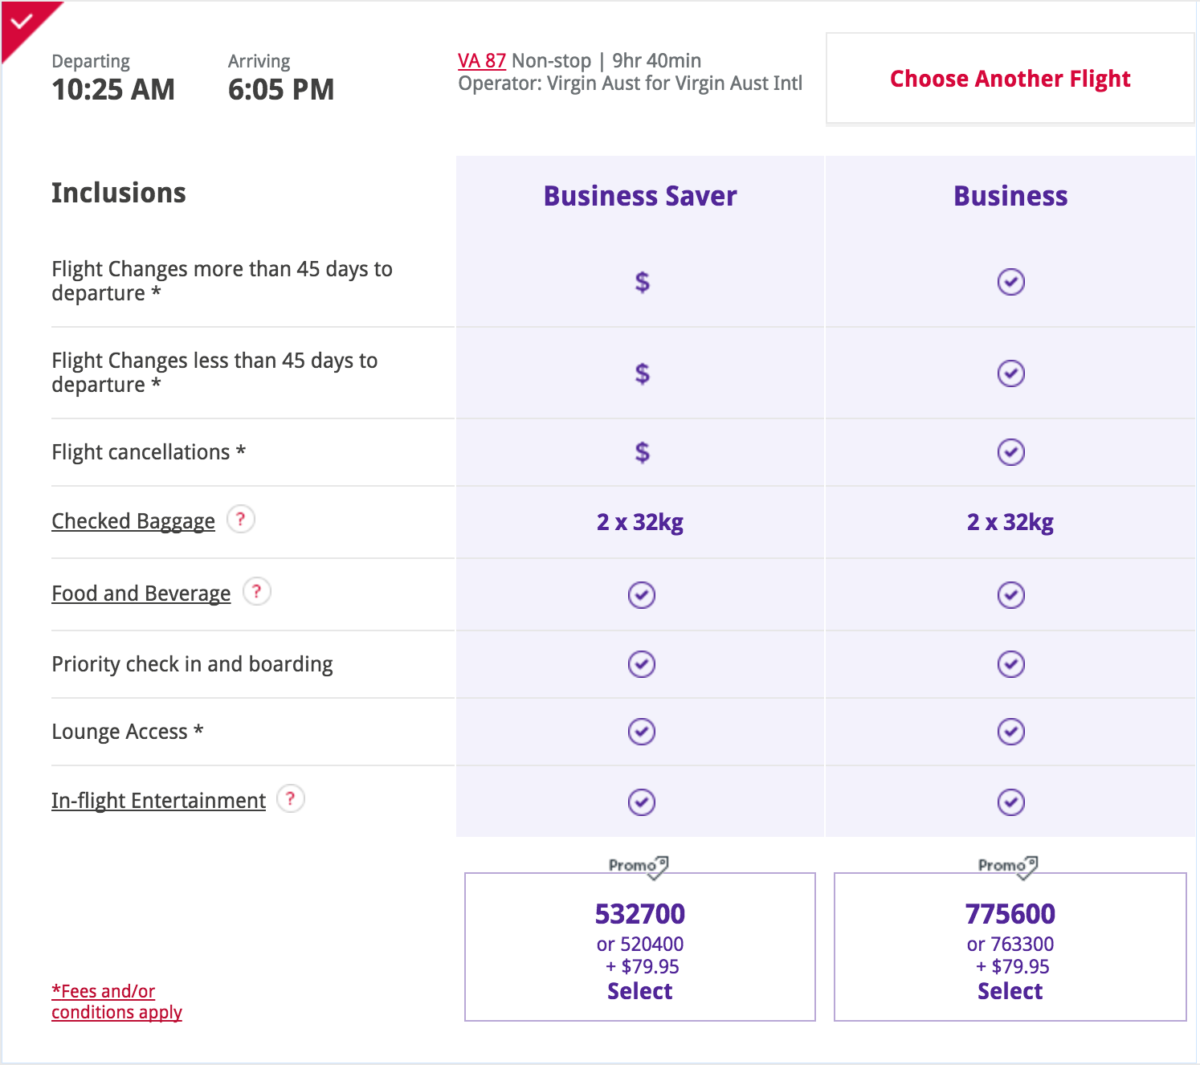
Task: Open the VA 87 flight details link
Action: (481, 60)
